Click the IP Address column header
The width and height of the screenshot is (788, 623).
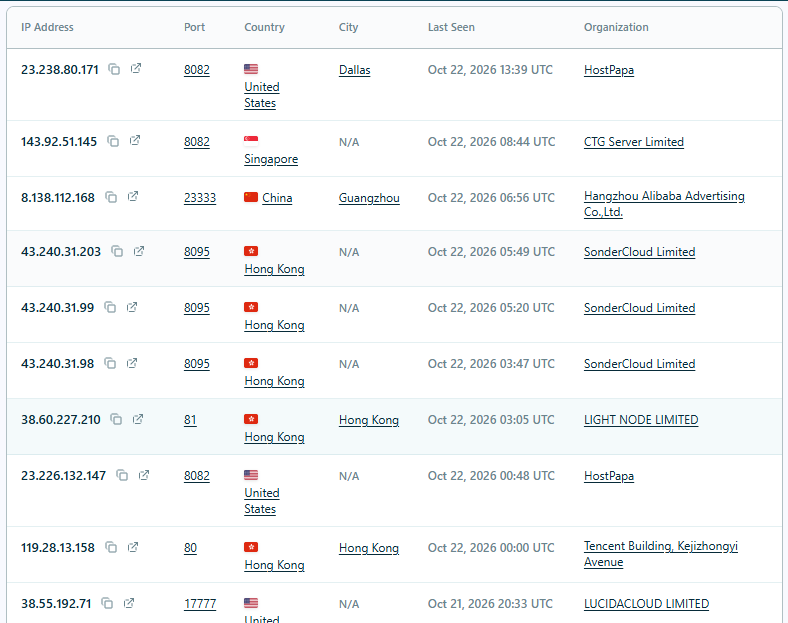tap(47, 27)
